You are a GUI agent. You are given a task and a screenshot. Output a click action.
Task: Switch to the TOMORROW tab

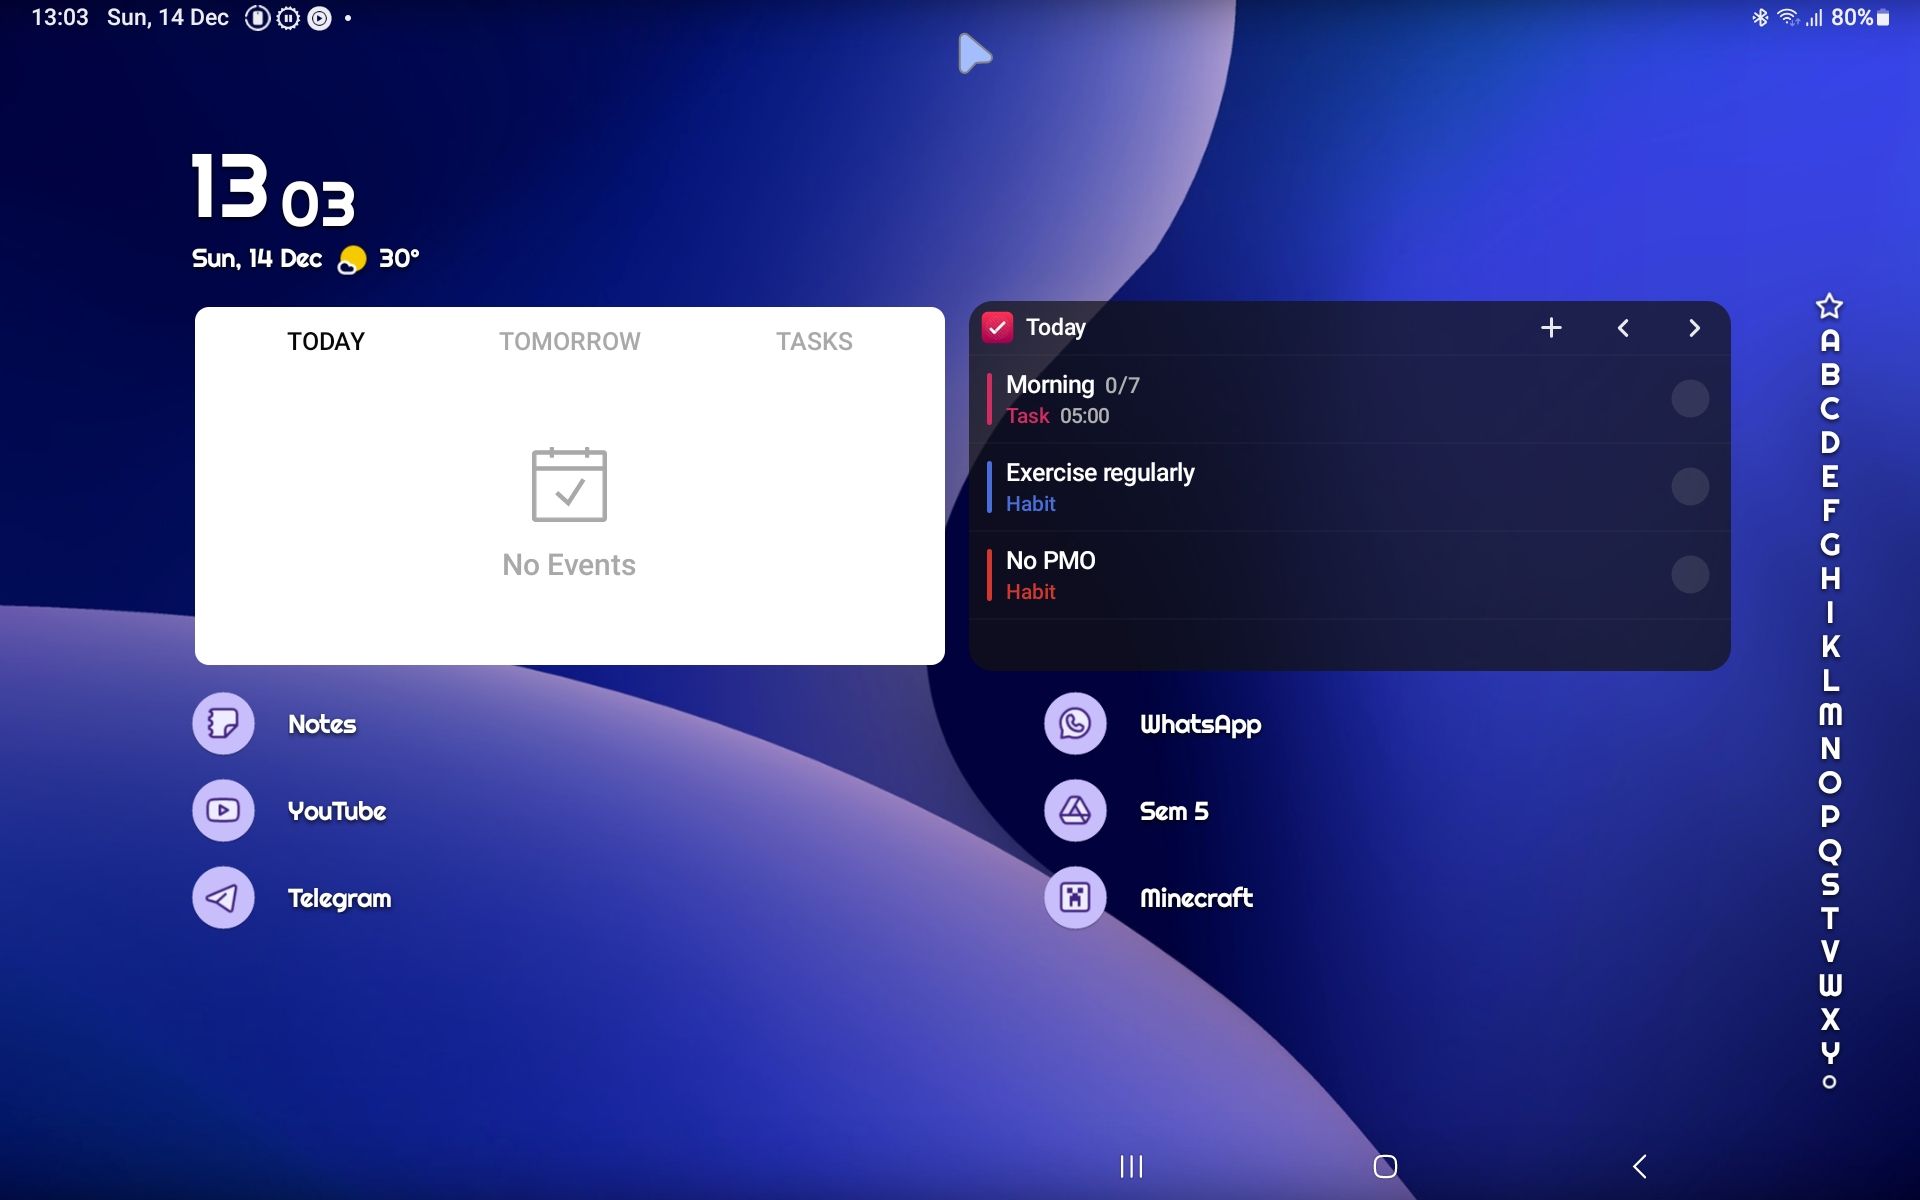[570, 341]
